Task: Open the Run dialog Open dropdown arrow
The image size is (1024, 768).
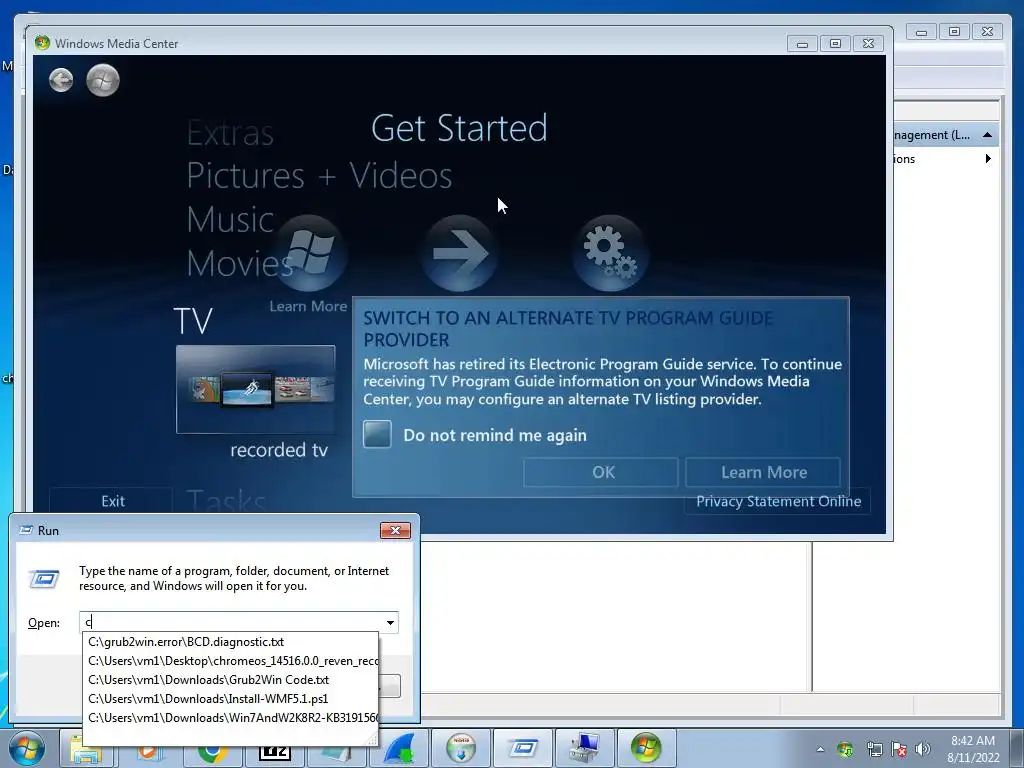Action: pos(390,623)
